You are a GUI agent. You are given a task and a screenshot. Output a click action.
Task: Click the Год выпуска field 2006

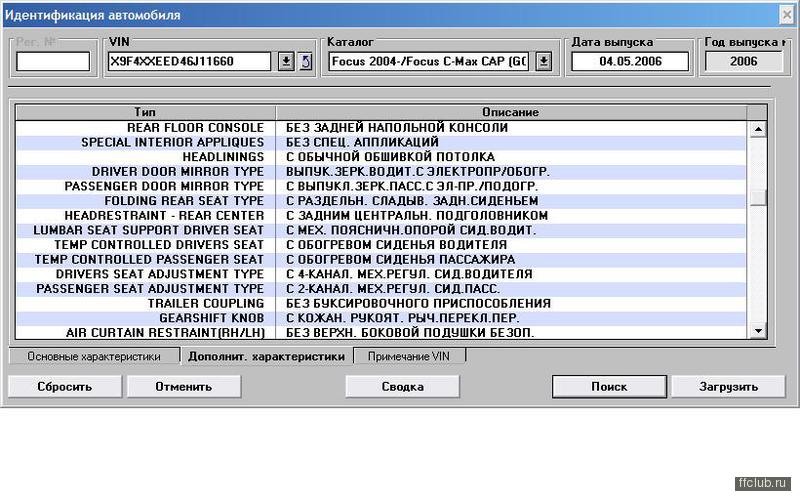click(x=743, y=62)
